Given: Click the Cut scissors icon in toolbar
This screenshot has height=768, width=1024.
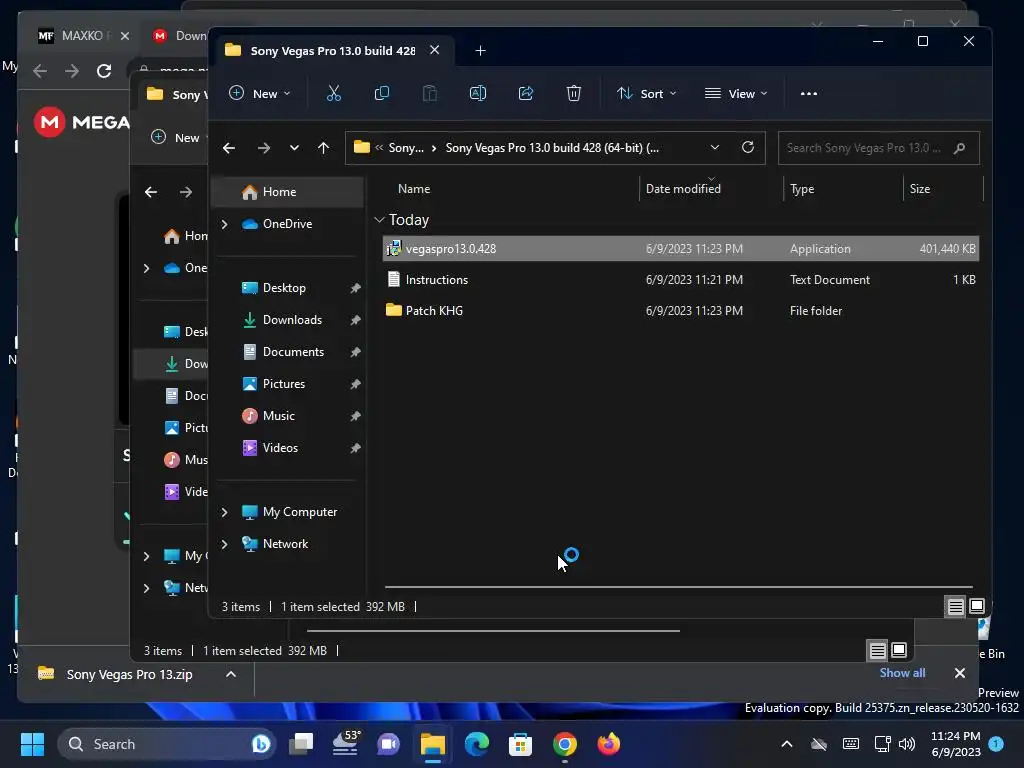Looking at the screenshot, I should point(334,93).
